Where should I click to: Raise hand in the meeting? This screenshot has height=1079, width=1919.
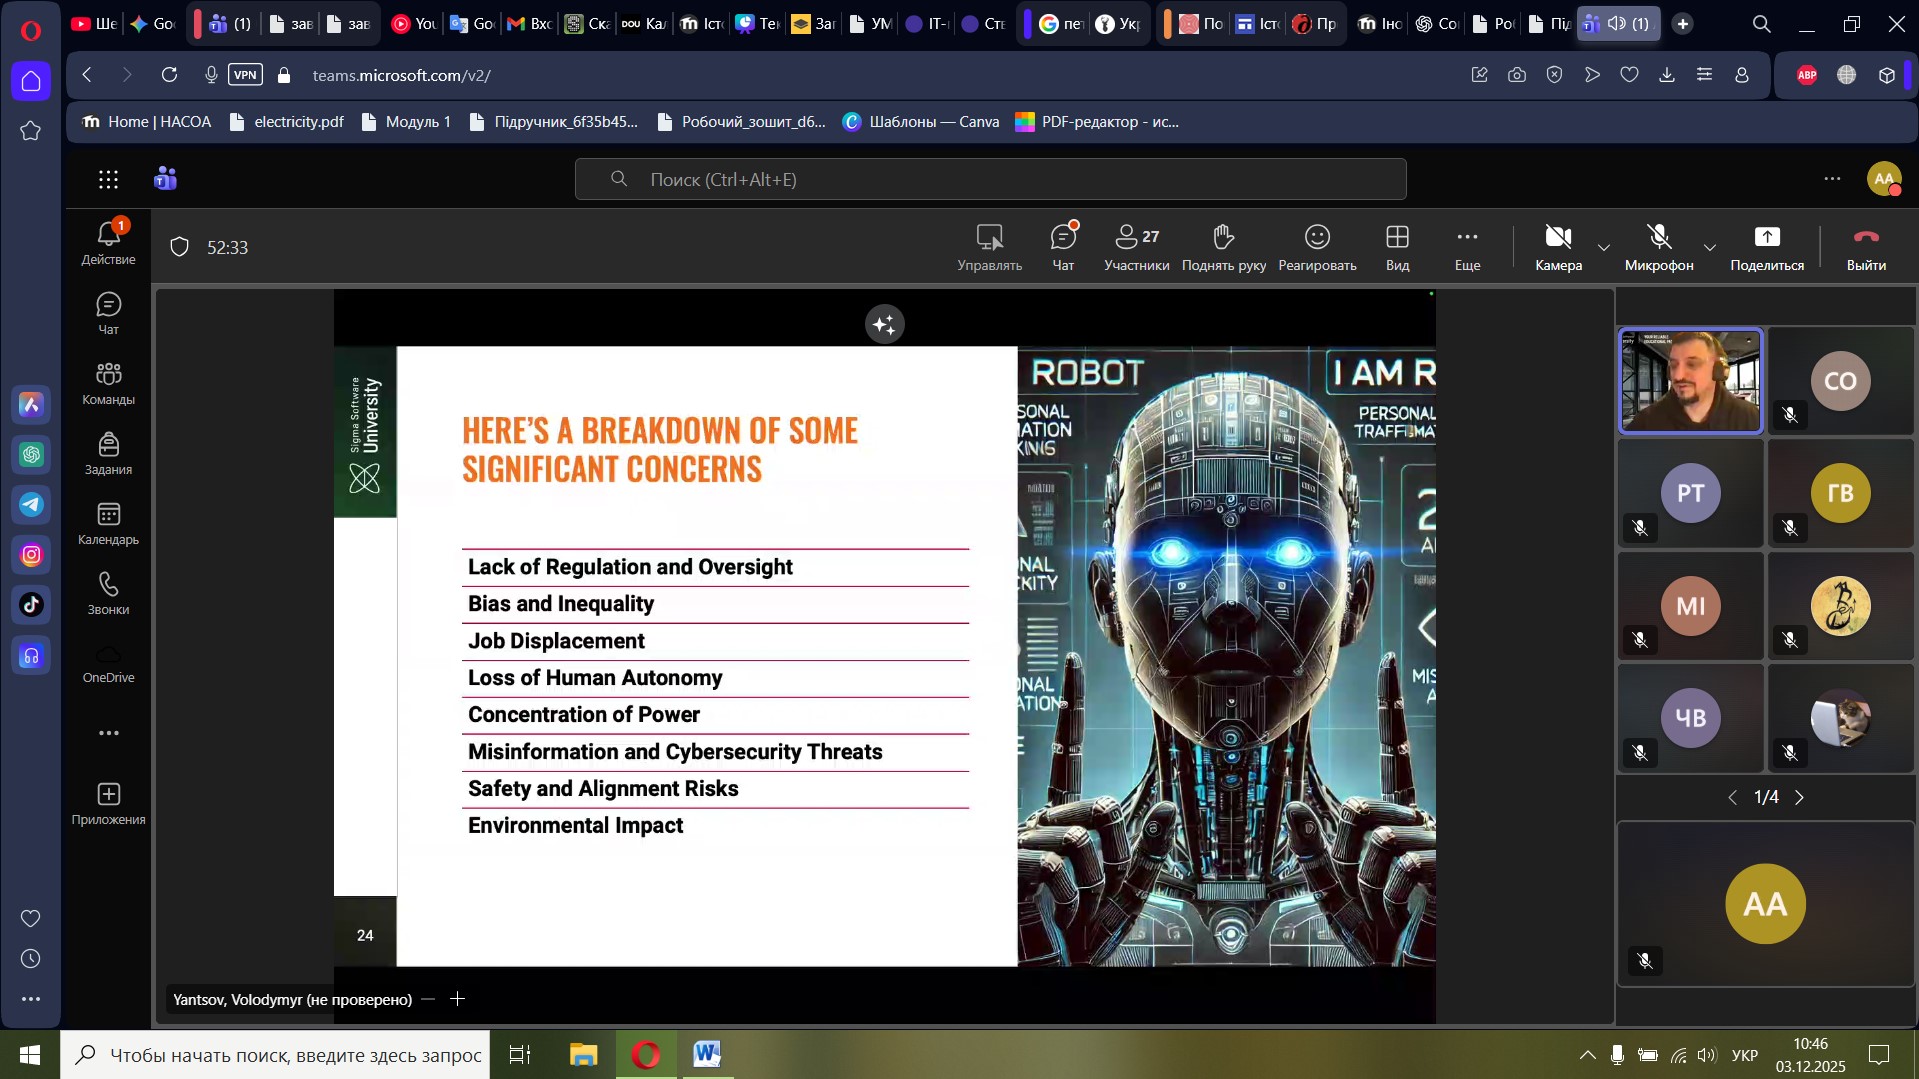tap(1223, 246)
